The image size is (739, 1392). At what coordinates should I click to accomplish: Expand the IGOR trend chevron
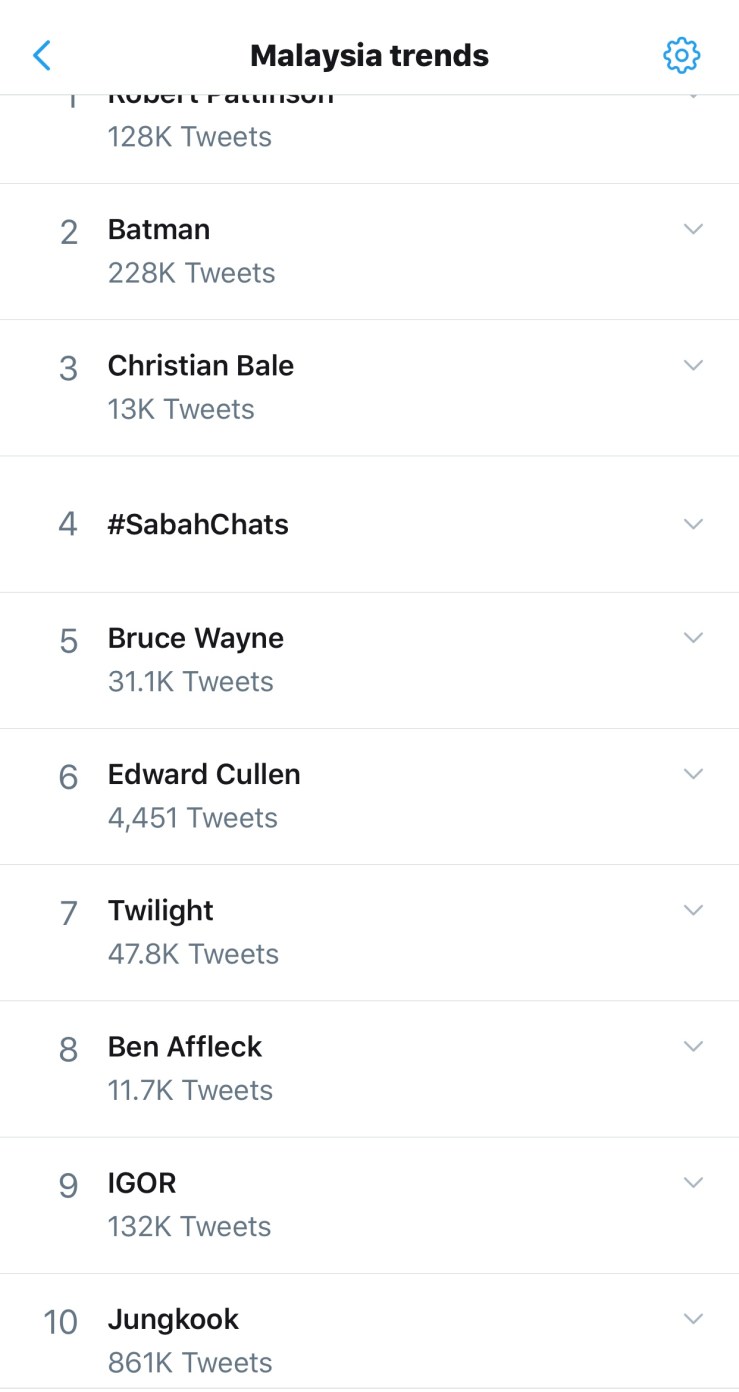click(x=693, y=1182)
